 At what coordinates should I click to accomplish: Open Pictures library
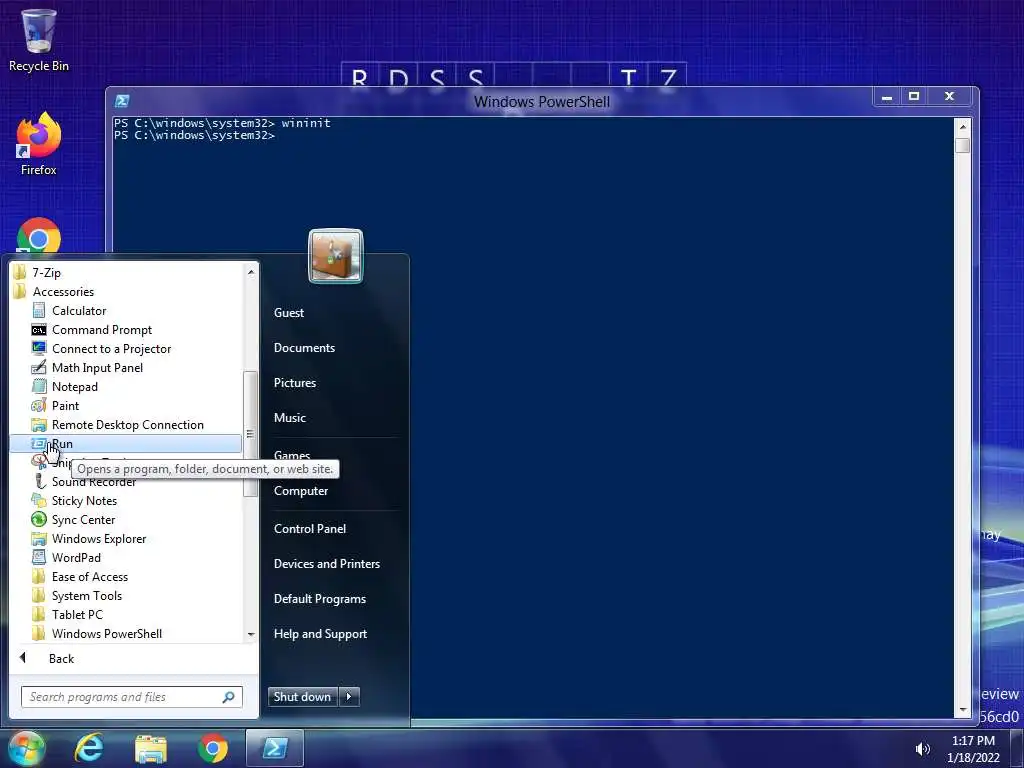[295, 383]
